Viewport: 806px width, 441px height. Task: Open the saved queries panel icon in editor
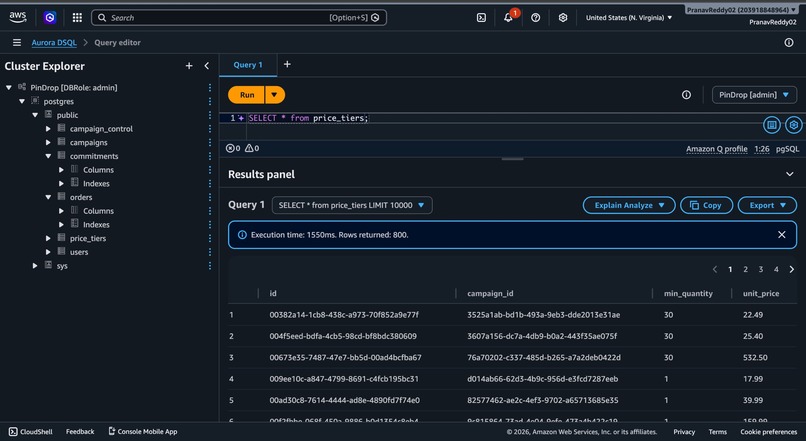click(772, 124)
